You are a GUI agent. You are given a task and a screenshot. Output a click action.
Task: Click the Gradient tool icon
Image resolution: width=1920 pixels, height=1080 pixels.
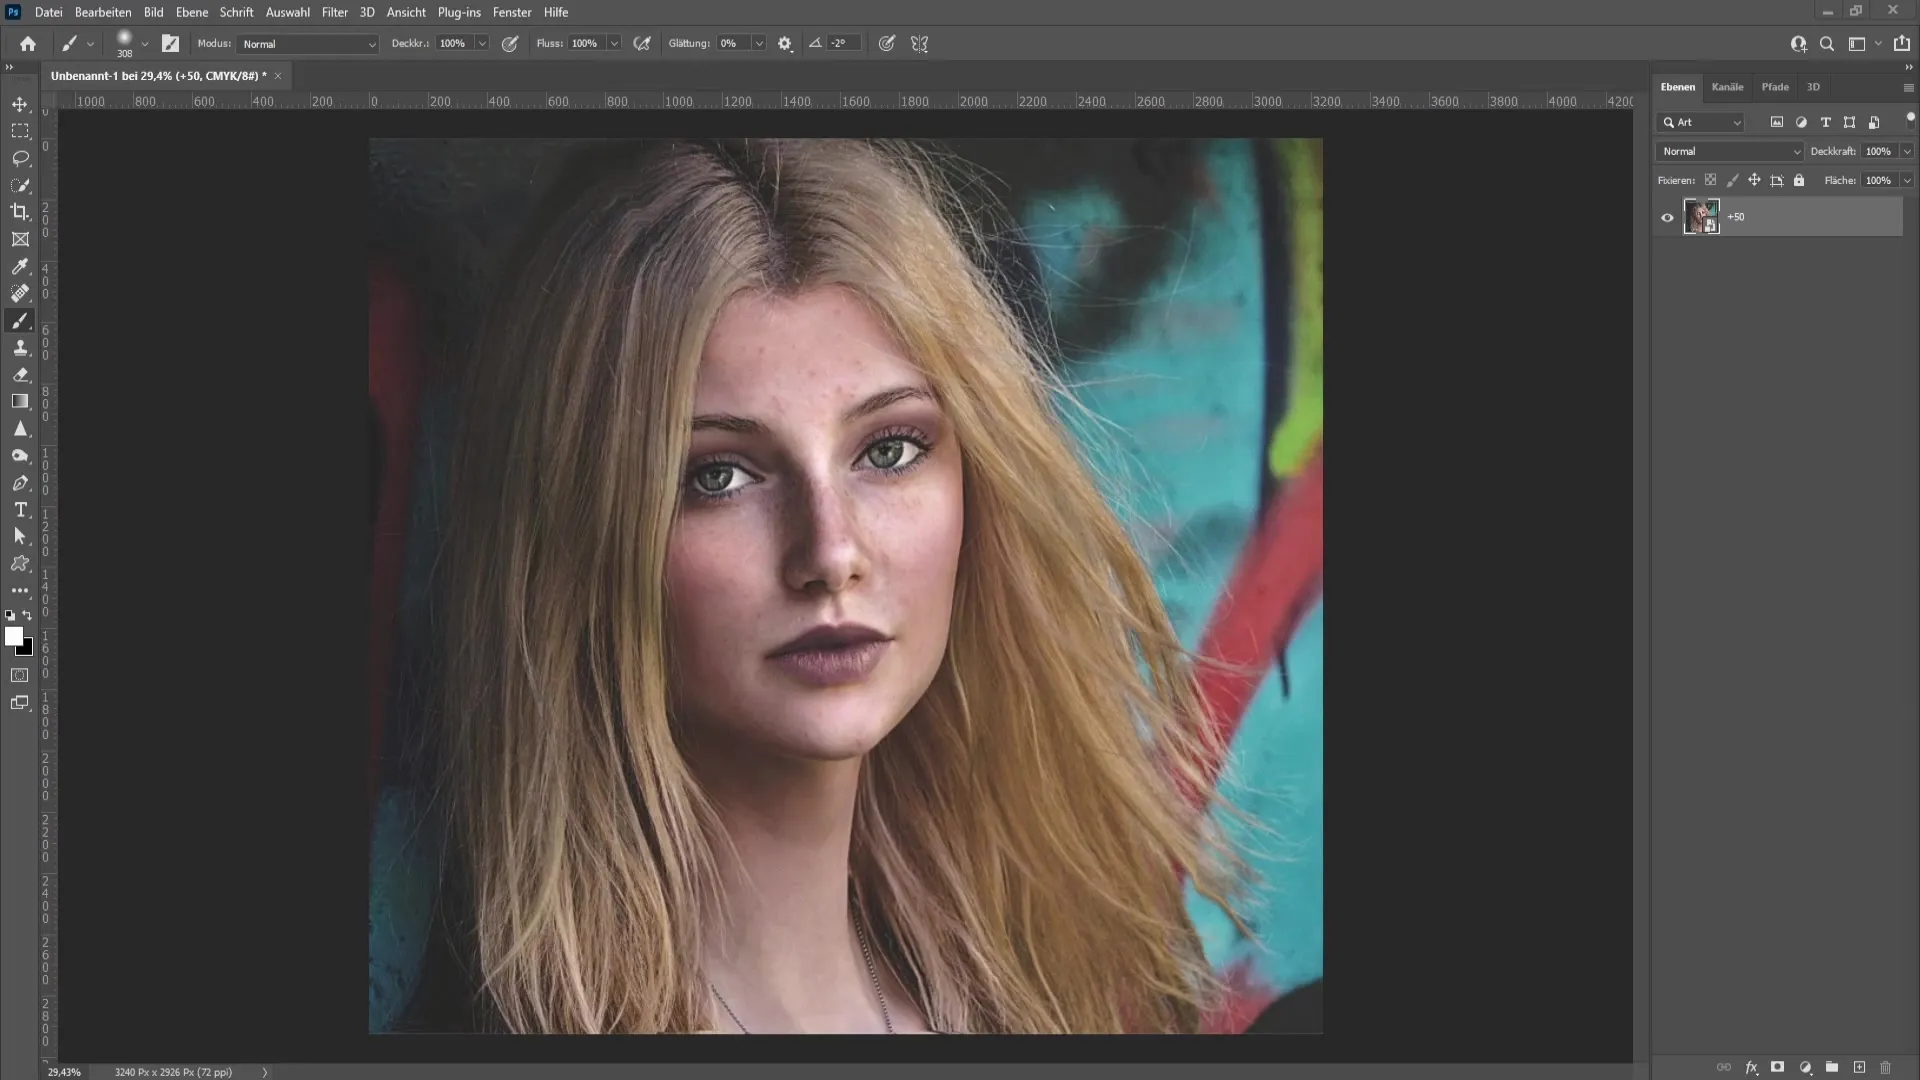click(20, 402)
